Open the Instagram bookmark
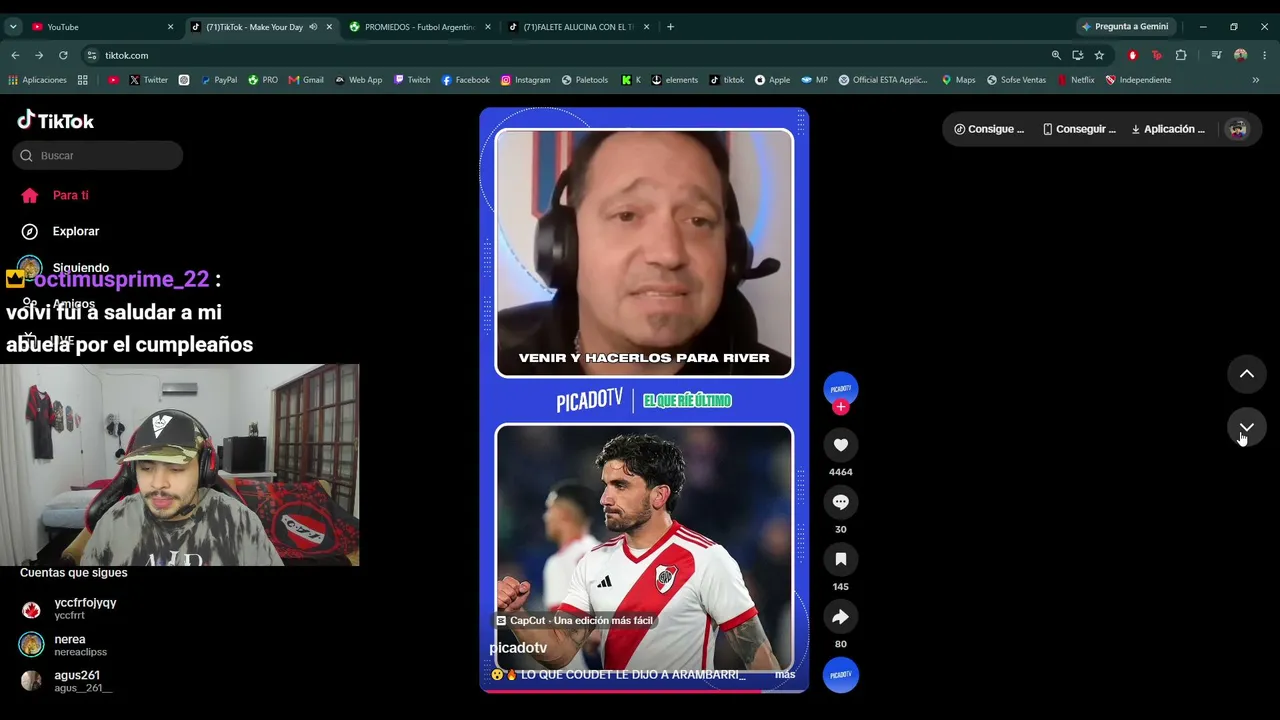The image size is (1280, 720). (526, 80)
